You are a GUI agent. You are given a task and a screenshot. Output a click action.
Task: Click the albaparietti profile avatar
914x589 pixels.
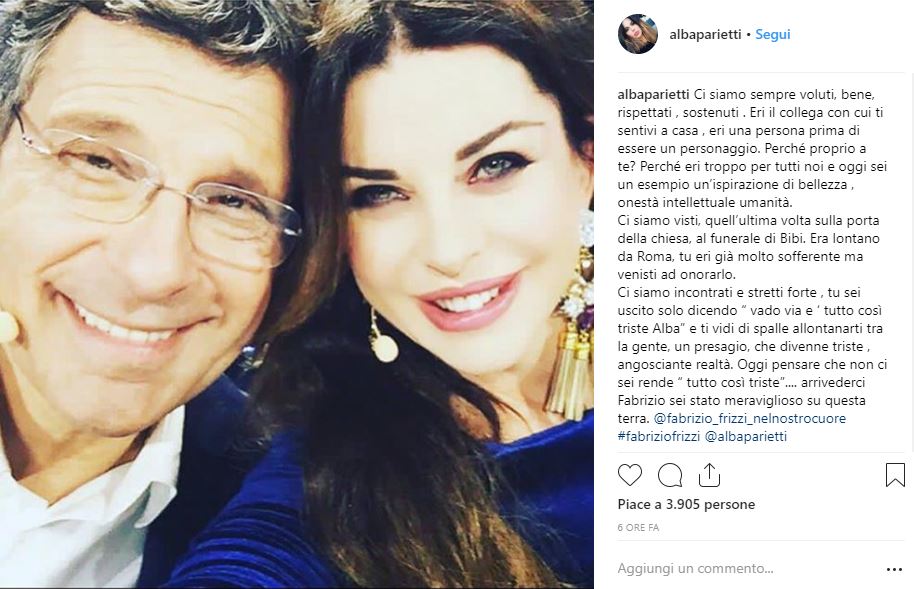pyautogui.click(x=638, y=34)
